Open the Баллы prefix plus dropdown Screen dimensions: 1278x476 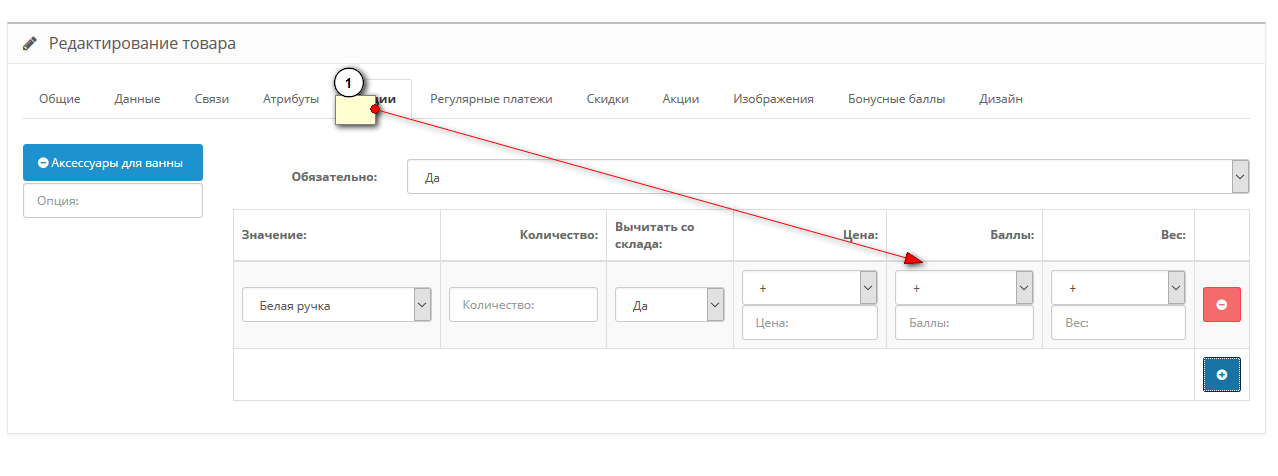coord(964,288)
